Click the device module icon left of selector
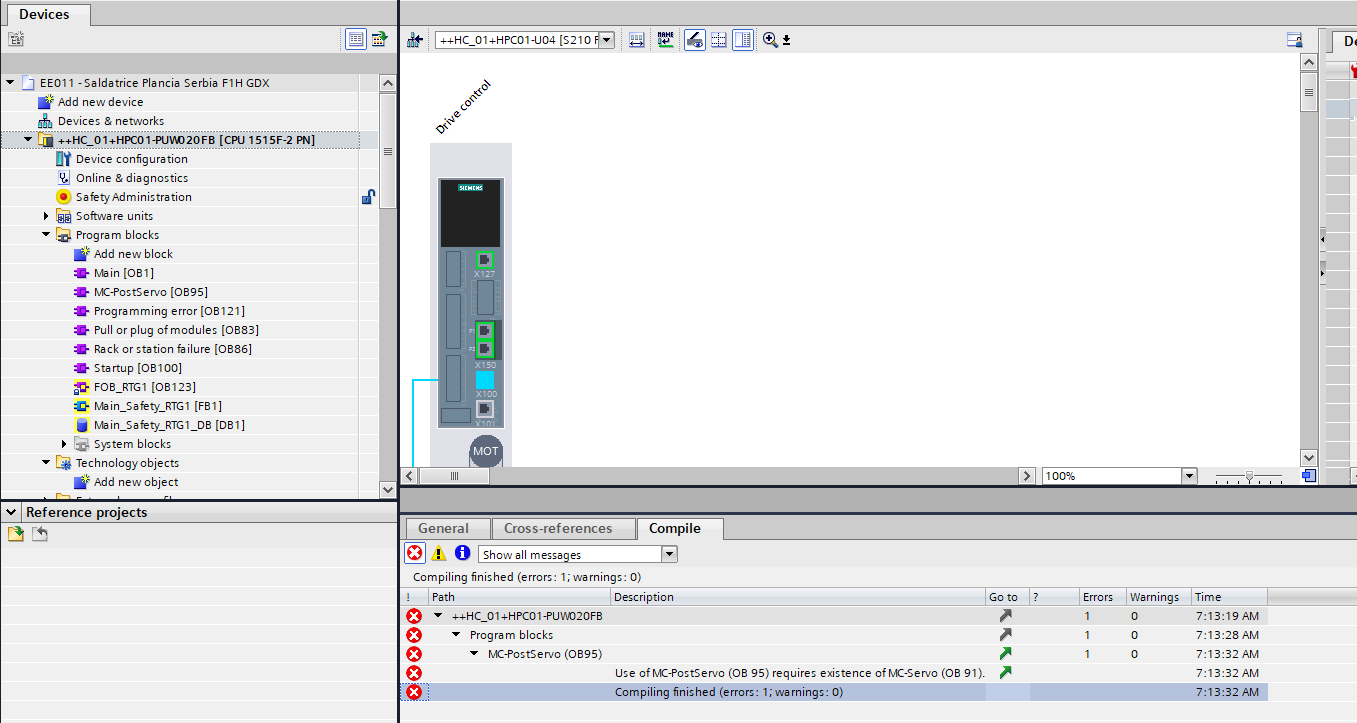Image resolution: width=1357 pixels, height=723 pixels. [x=415, y=40]
